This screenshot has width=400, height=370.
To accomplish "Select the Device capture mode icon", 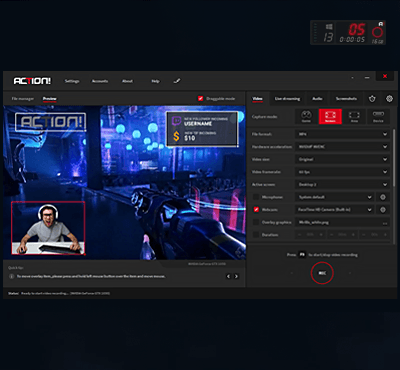I will pos(378,116).
